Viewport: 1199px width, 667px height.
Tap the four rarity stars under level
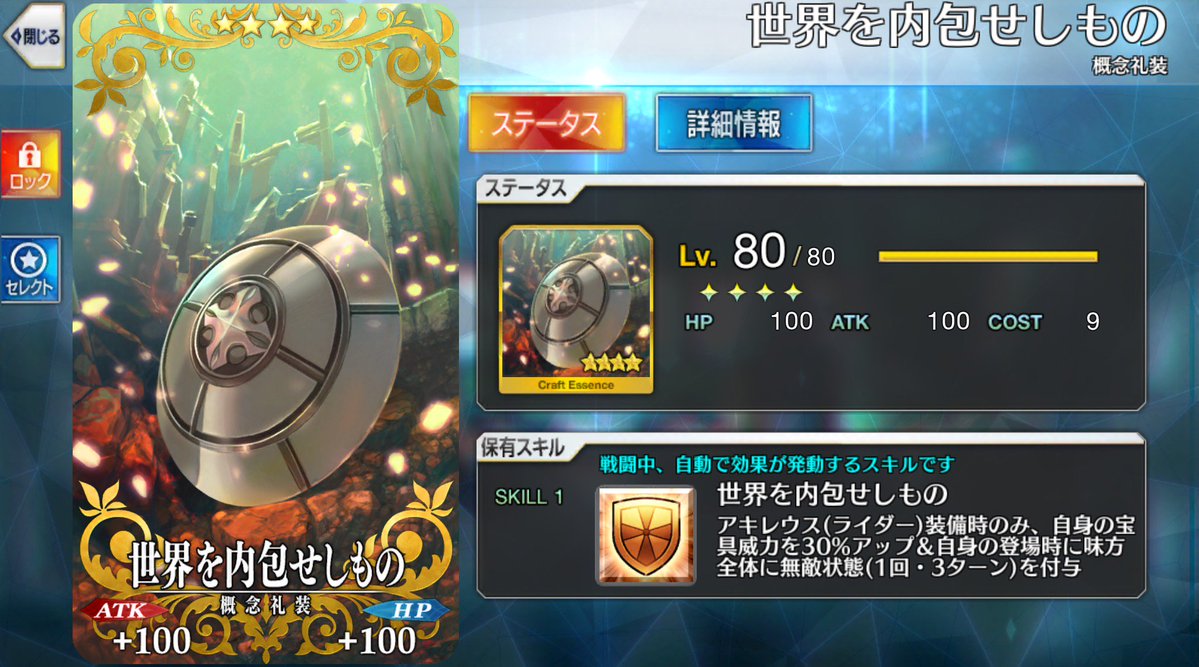(x=751, y=292)
